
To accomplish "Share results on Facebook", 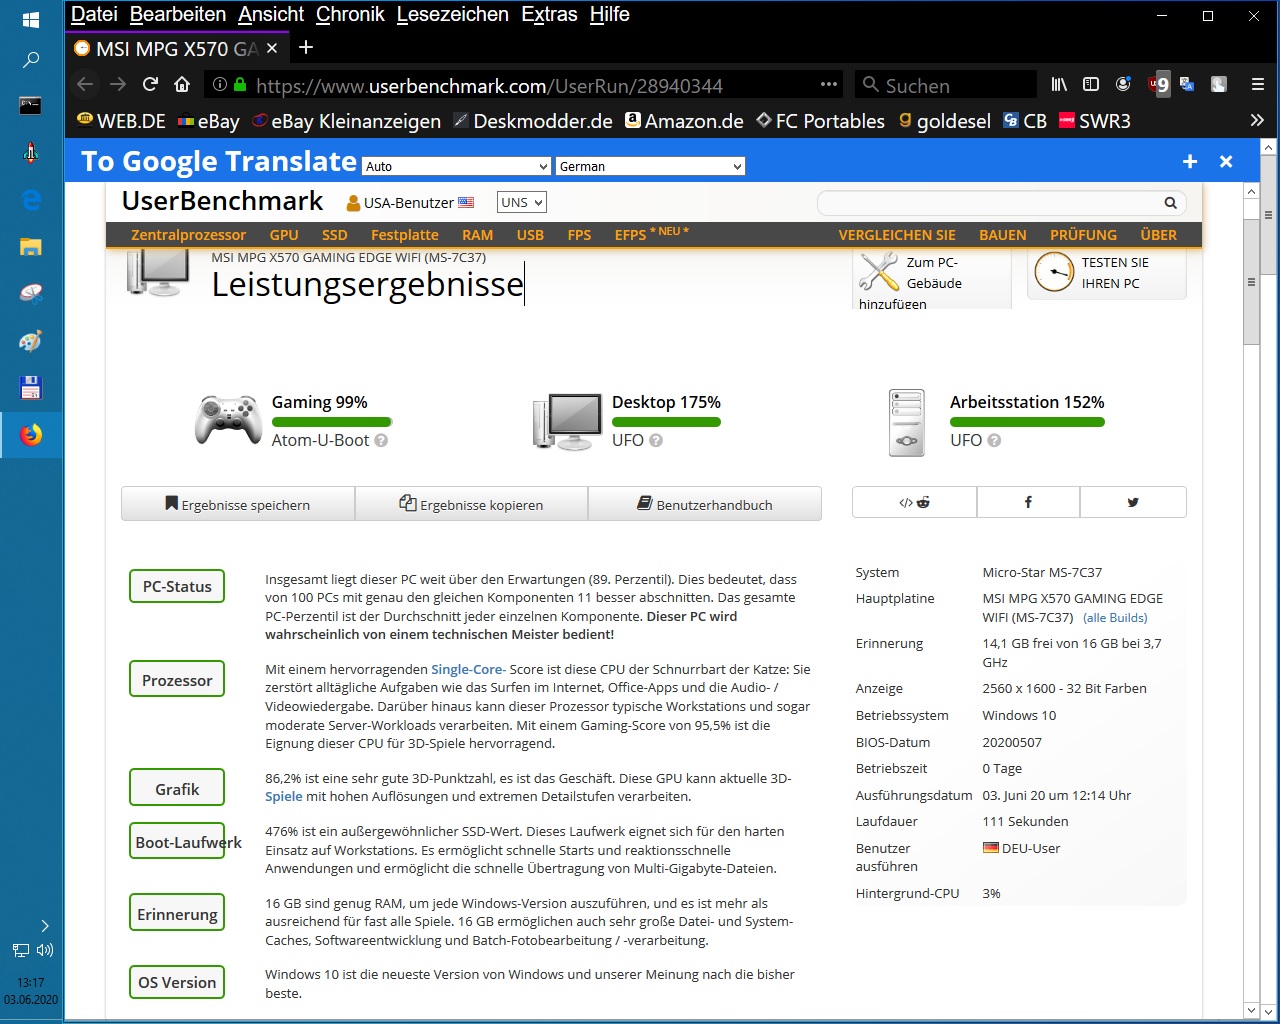I will (1028, 502).
